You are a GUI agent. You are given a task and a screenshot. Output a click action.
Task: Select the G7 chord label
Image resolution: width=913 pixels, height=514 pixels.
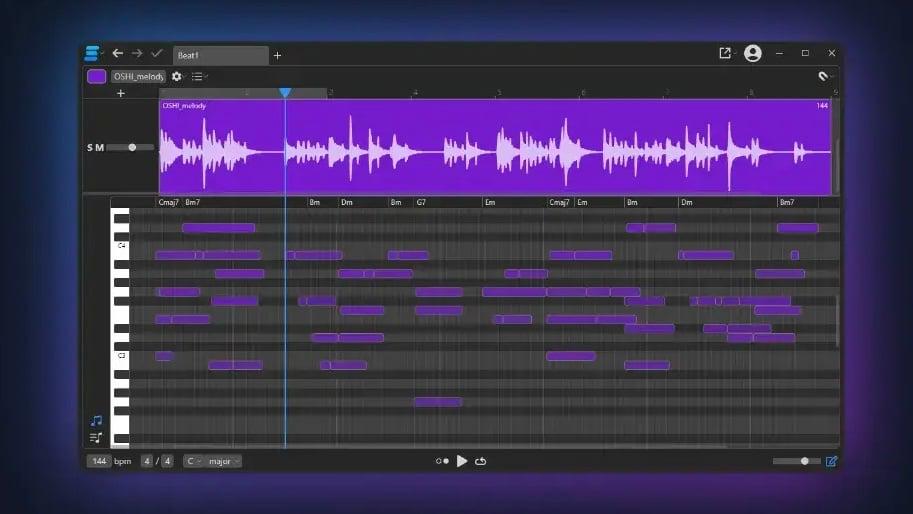[421, 203]
